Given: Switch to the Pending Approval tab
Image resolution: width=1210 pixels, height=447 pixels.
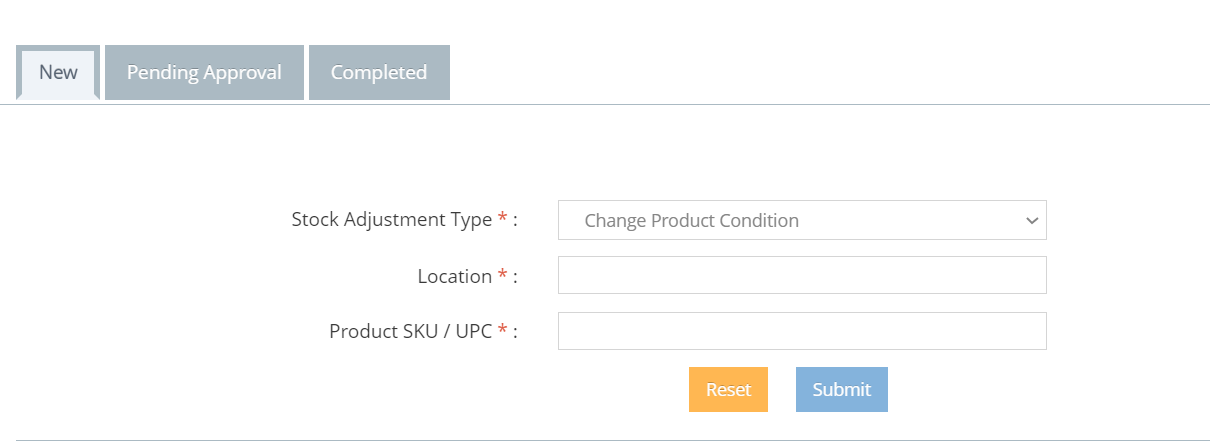Looking at the screenshot, I should [204, 72].
